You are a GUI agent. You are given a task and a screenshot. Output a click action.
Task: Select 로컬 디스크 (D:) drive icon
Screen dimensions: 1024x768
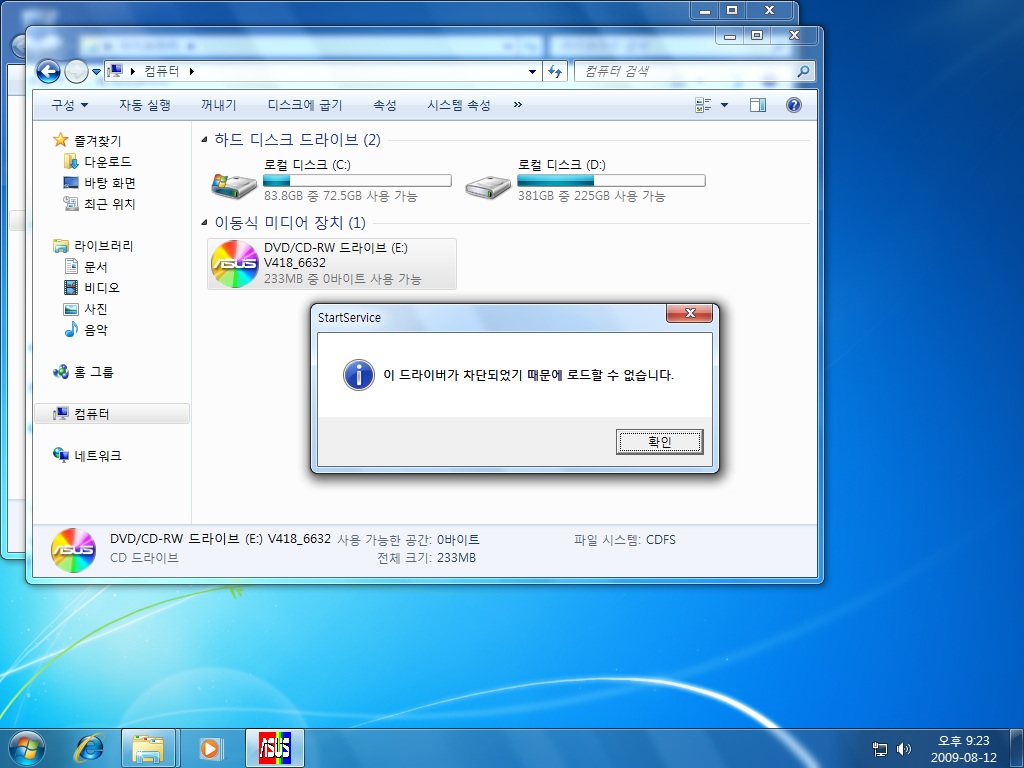(488, 187)
